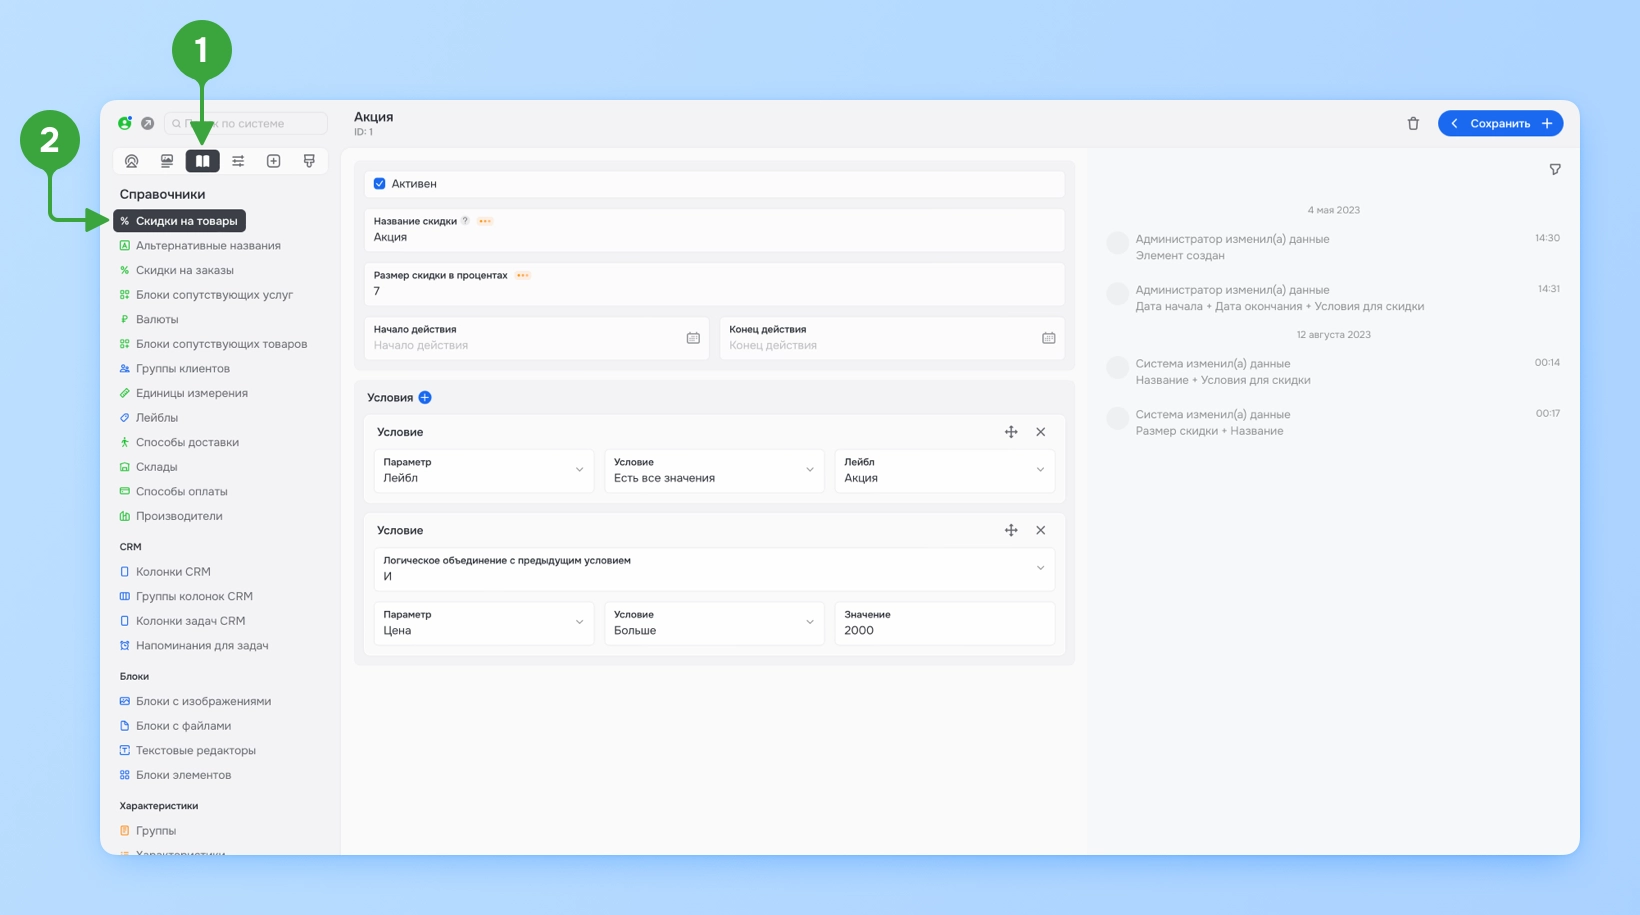Click the Сохранить button
The height and width of the screenshot is (915, 1640).
(1500, 124)
